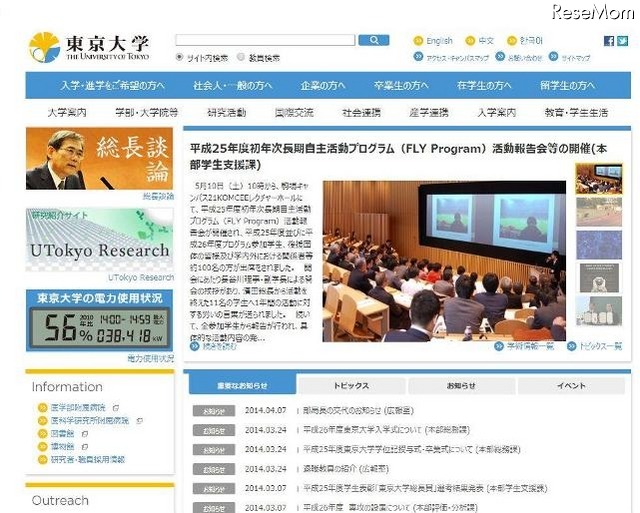Click external-link icon beside 図書館

pos(84,433)
